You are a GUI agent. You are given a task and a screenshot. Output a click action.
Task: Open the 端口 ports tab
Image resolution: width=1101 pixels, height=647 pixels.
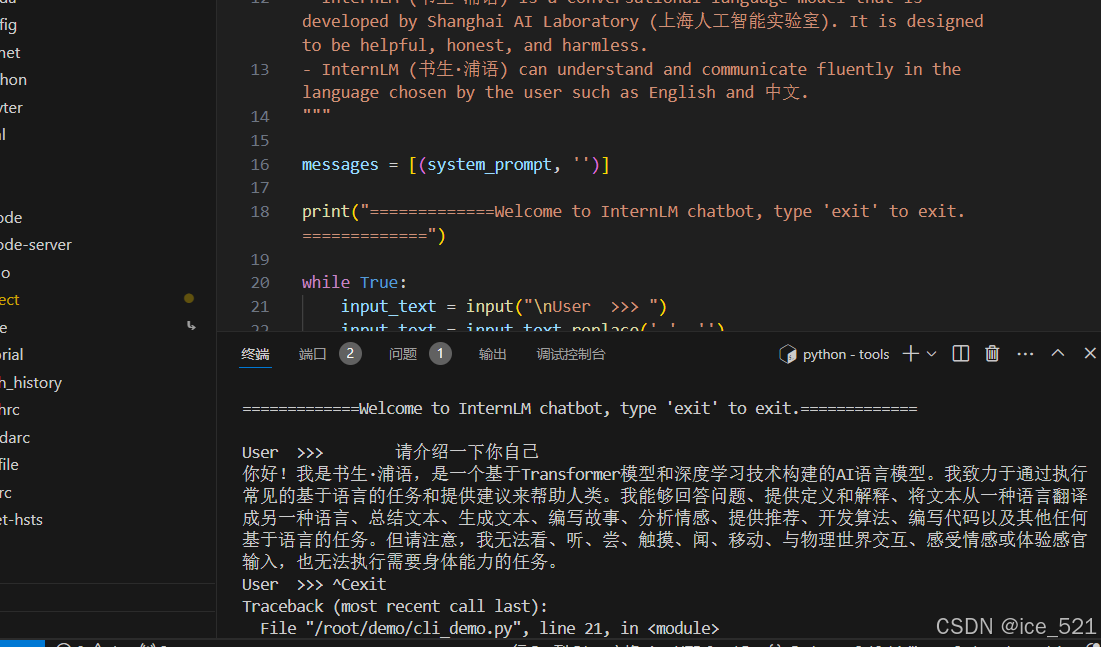click(312, 354)
